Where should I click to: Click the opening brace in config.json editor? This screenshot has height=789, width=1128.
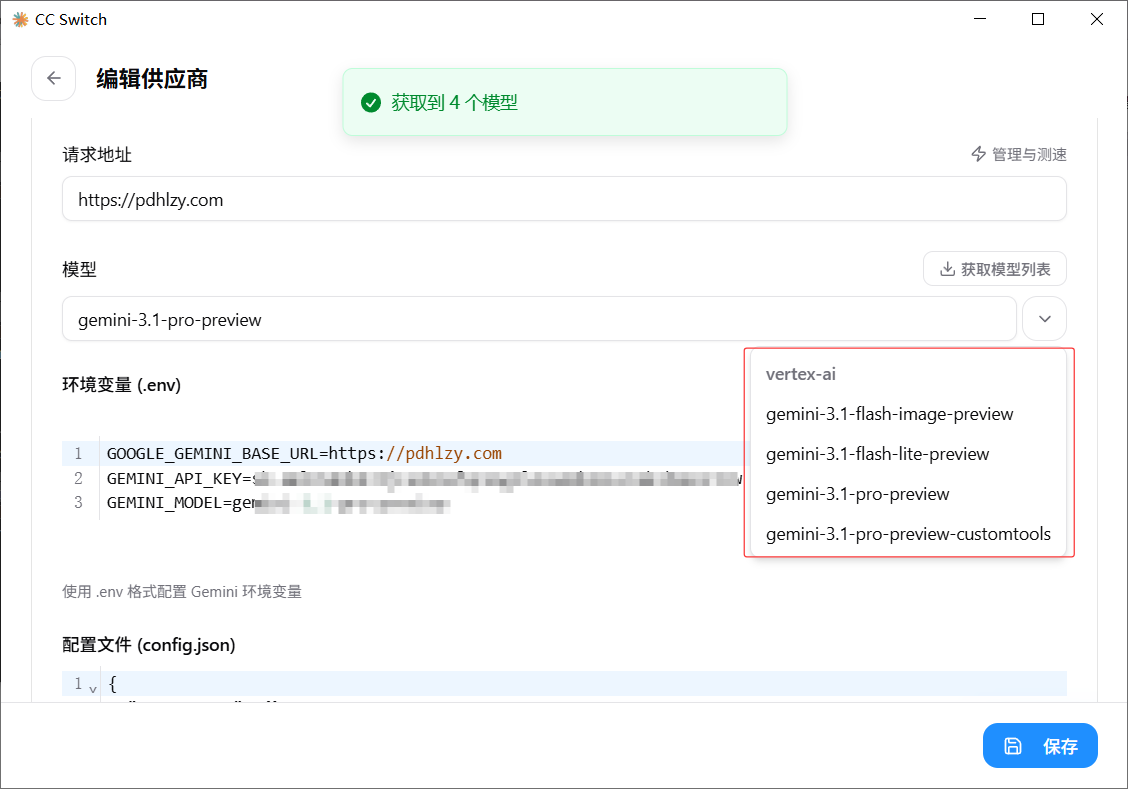point(112,683)
